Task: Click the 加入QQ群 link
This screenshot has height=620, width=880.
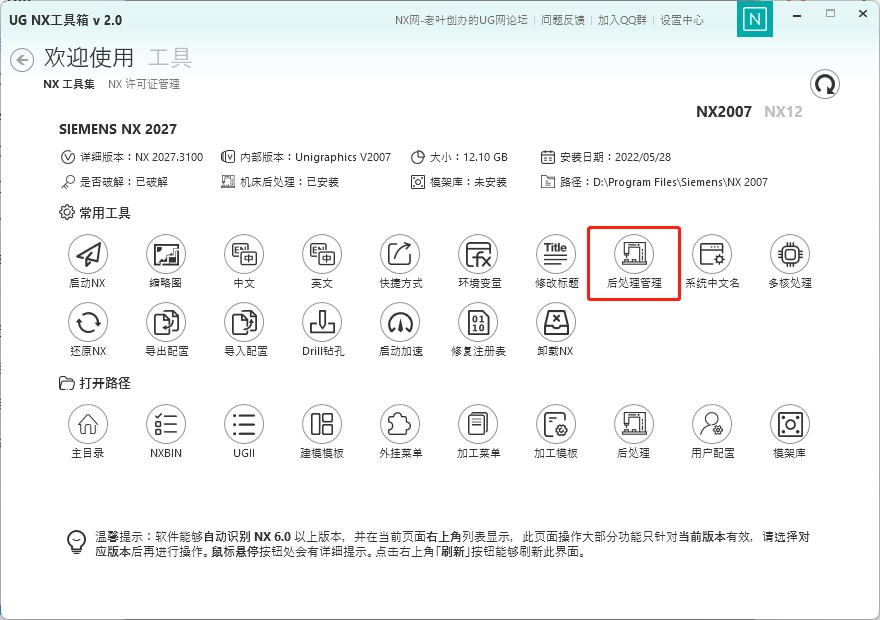Action: pos(622,20)
